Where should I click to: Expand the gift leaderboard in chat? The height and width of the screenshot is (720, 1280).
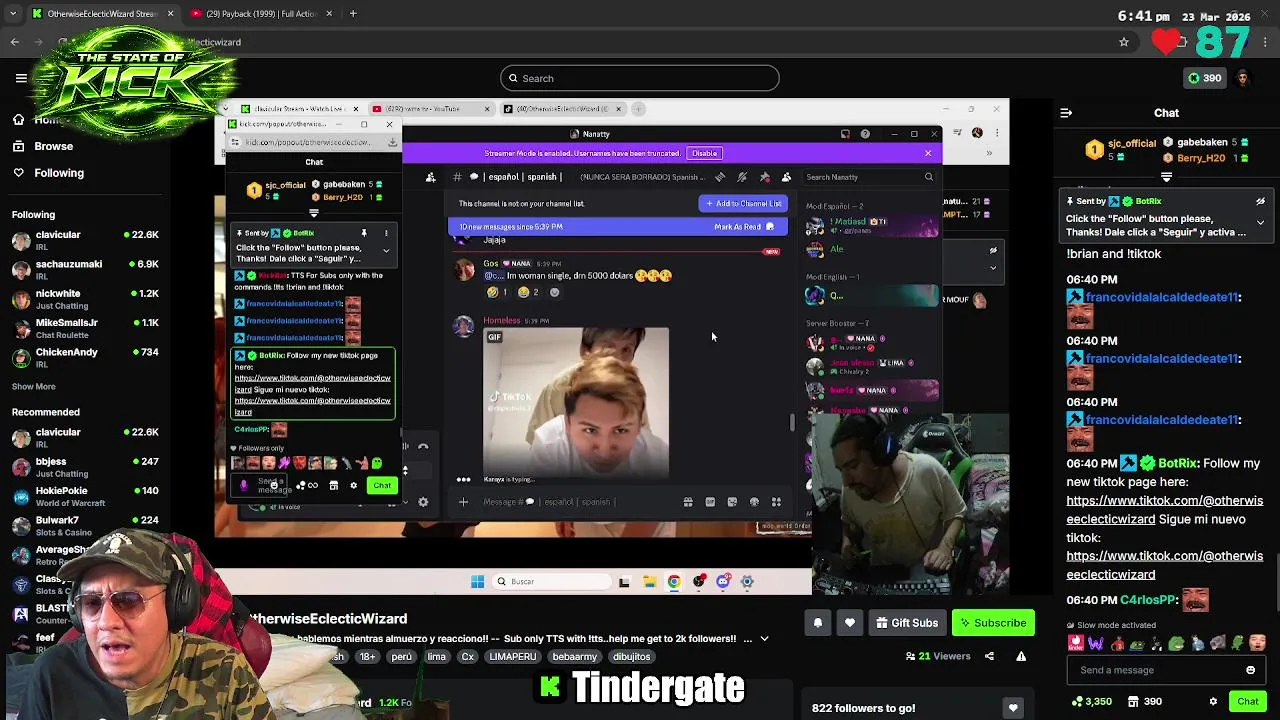(x=1166, y=177)
